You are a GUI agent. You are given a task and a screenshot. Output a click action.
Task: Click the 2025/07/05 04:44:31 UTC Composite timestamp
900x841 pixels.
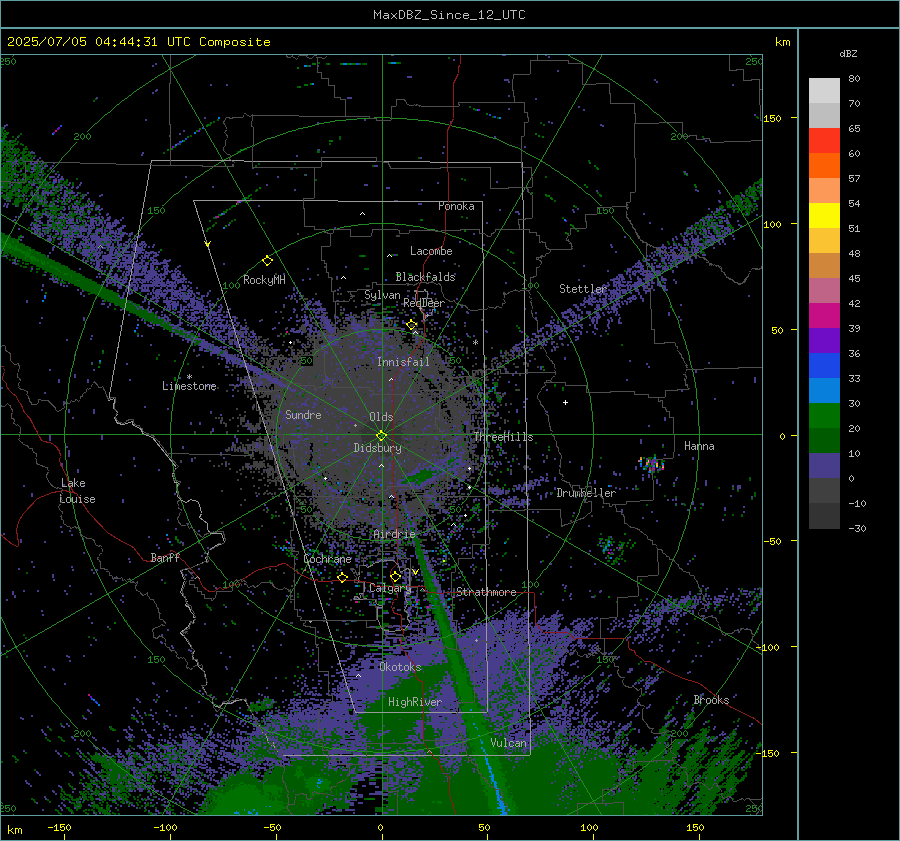tap(138, 42)
